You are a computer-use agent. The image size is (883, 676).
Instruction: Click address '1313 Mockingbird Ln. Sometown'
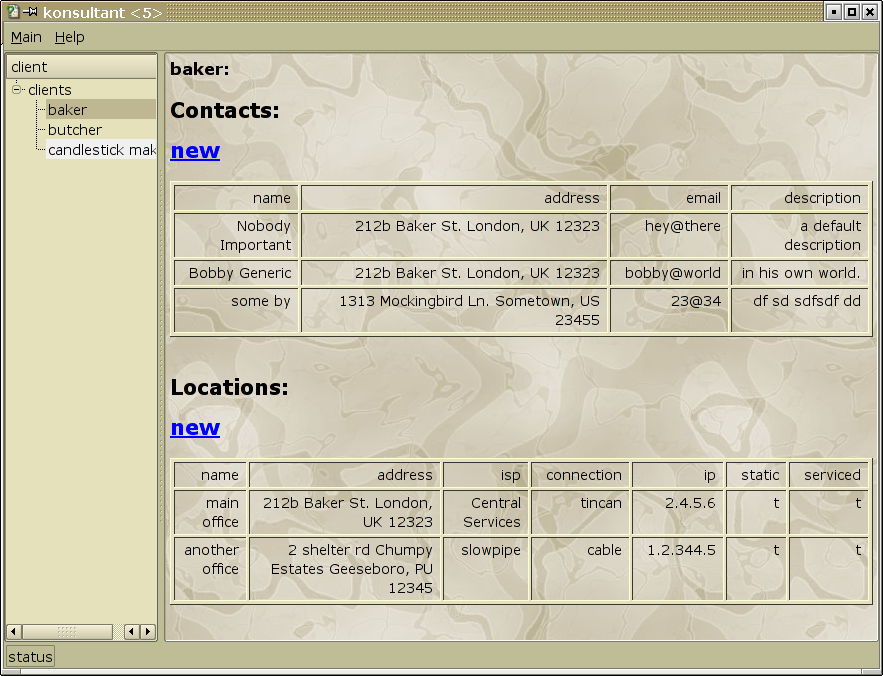469,310
